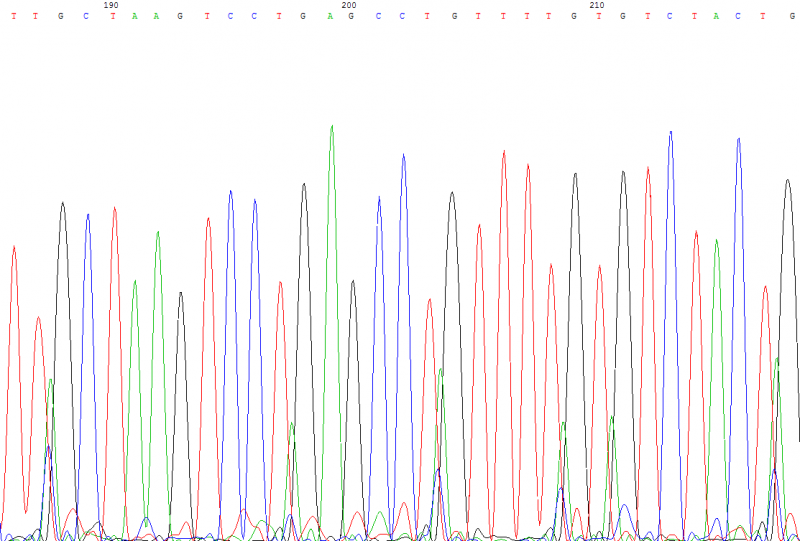Select the last G base call at the far right
This screenshot has height=541, width=800.
point(792,16)
